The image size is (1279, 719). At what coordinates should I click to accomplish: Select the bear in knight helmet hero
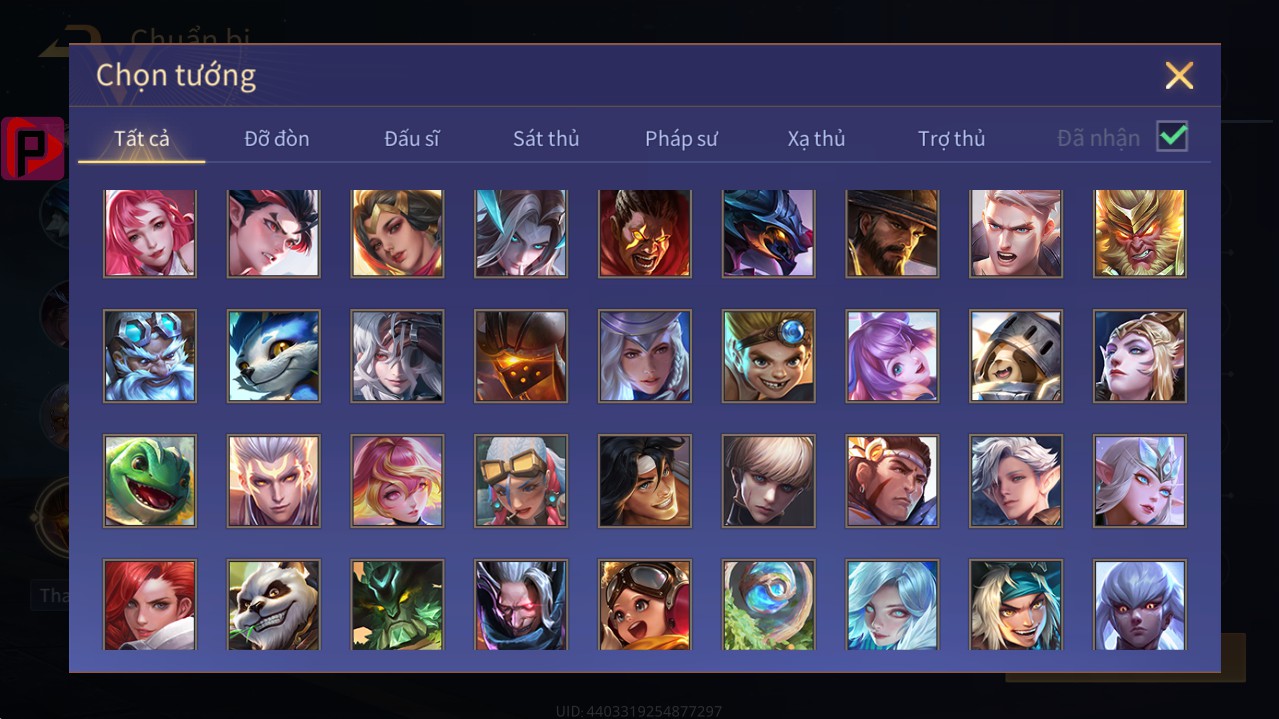click(x=1016, y=356)
